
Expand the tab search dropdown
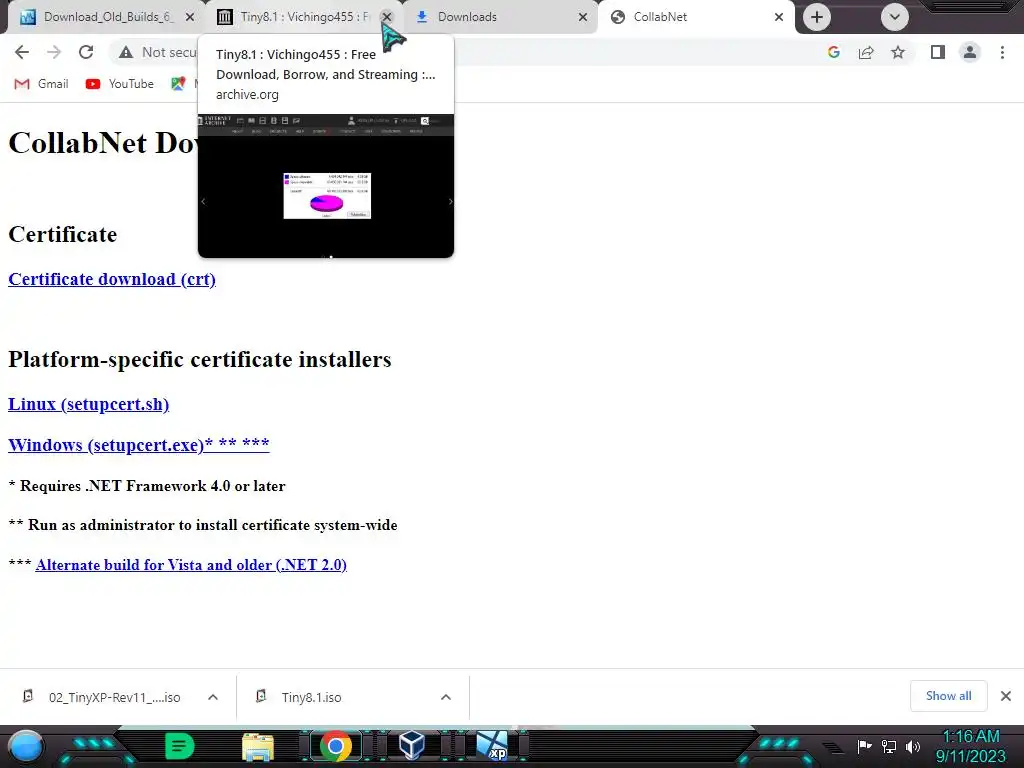(895, 17)
